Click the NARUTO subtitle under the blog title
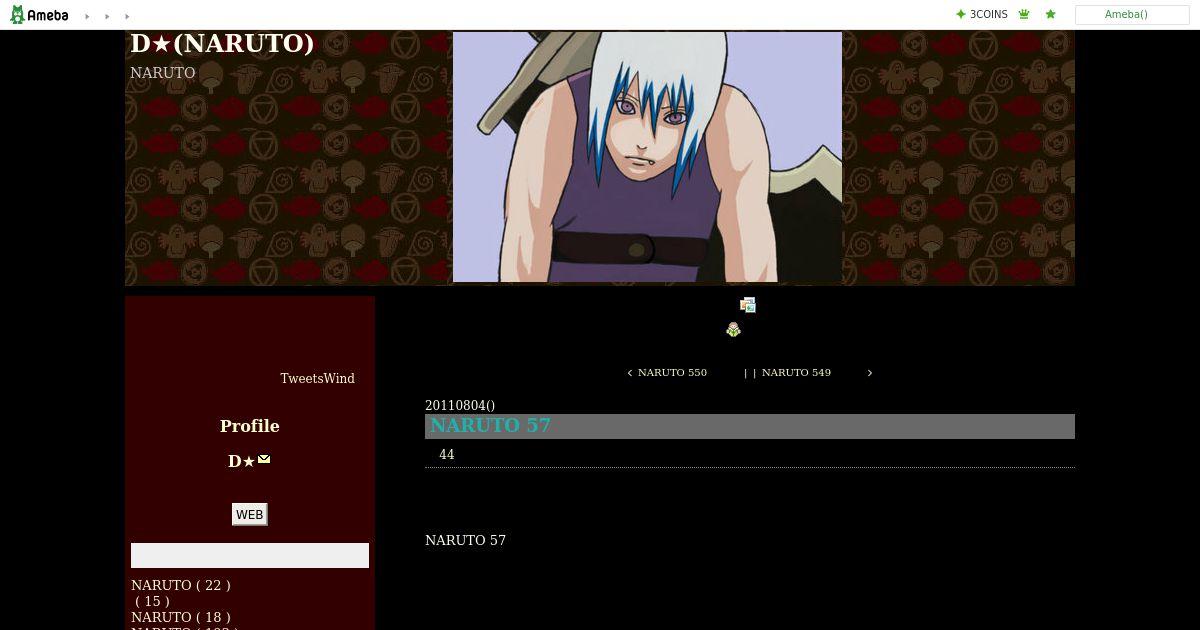Viewport: 1200px width, 630px height. [162, 73]
